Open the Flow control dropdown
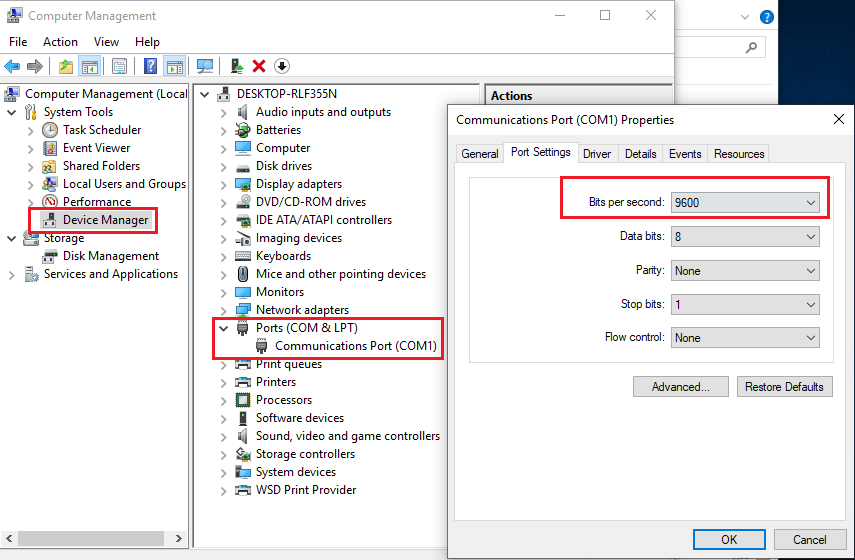855x560 pixels. [x=745, y=338]
